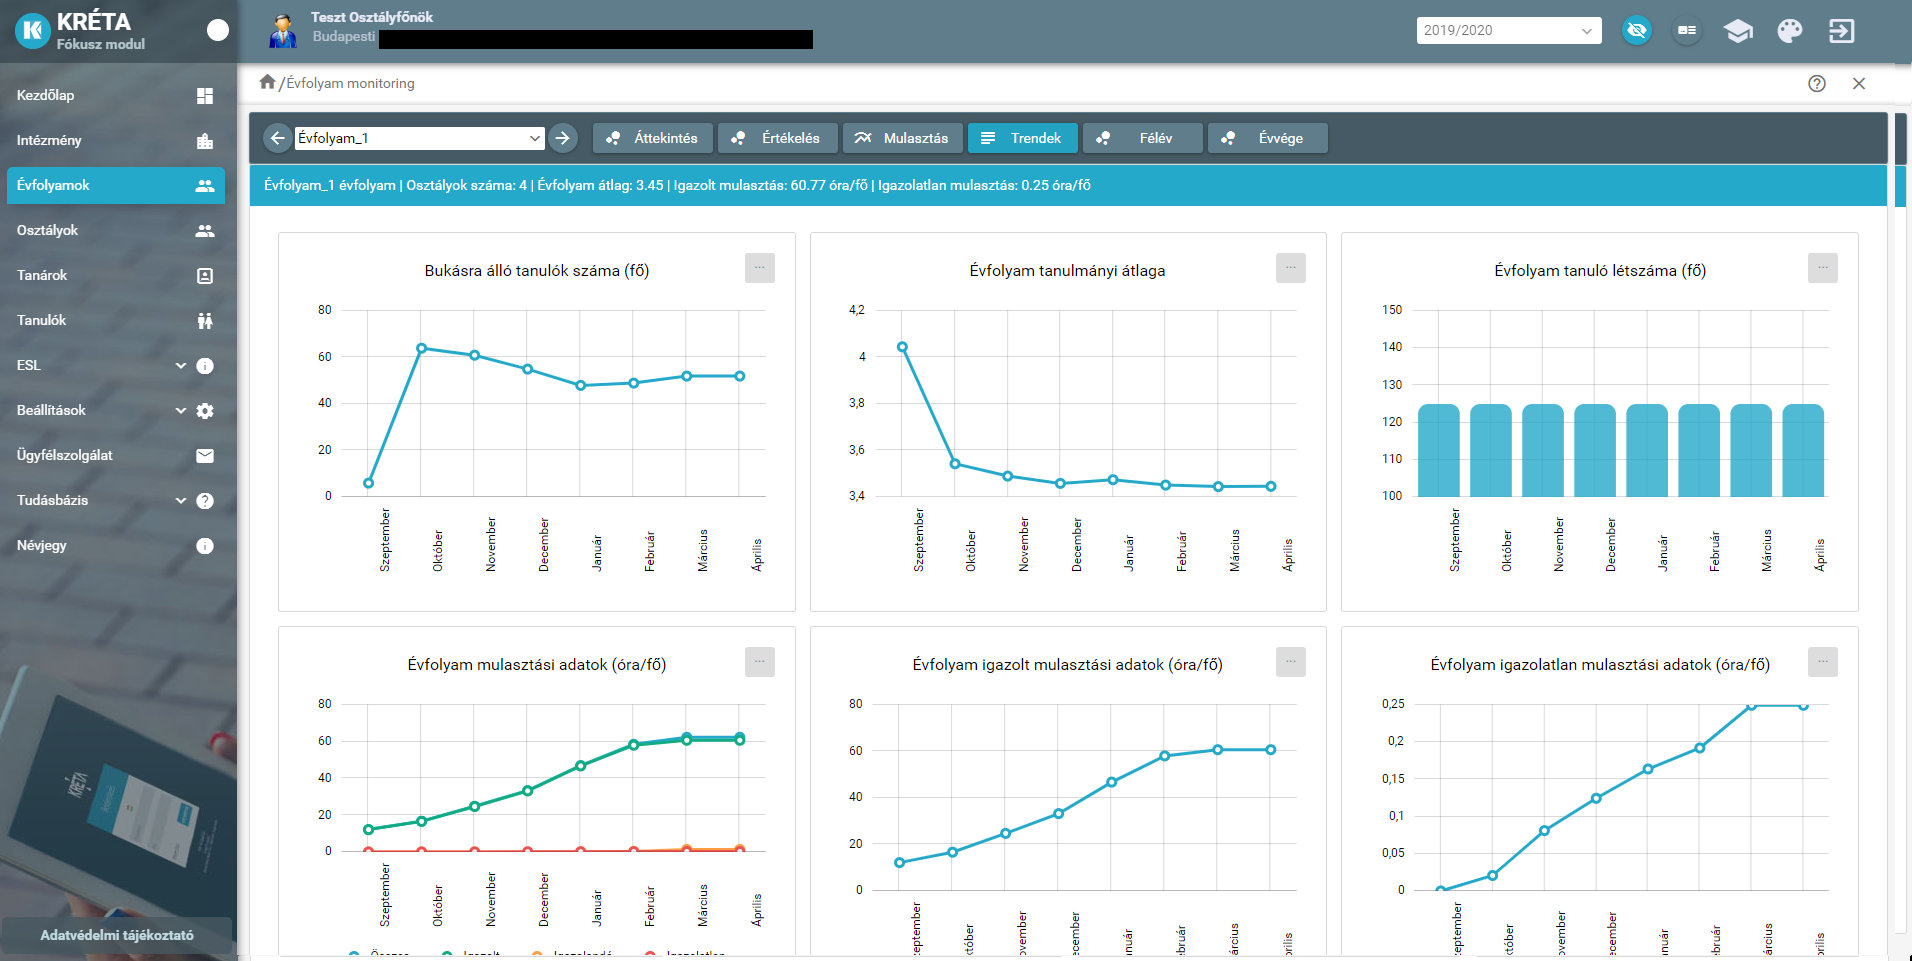Screen dimensions: 1912x961
Task: Open Tanulók in the sidebar
Action: click(116, 321)
